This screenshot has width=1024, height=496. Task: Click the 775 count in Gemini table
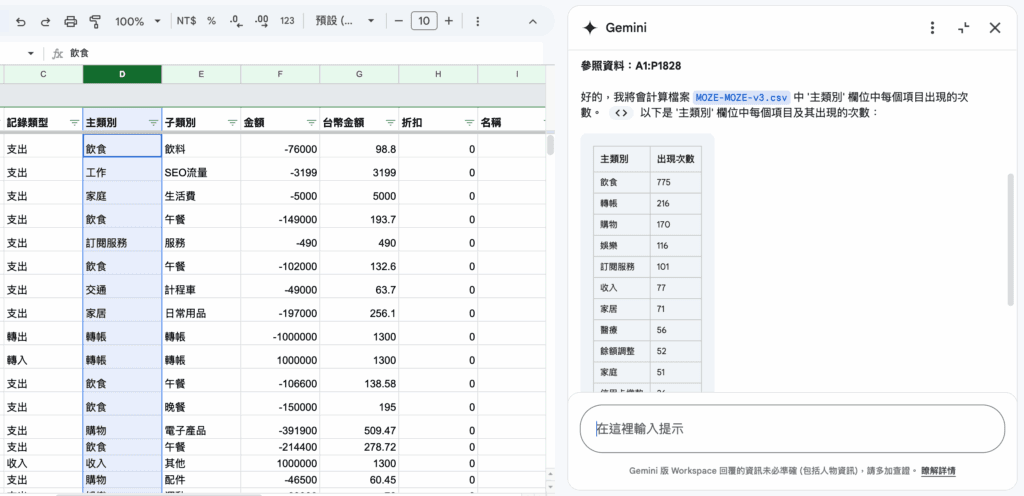(x=676, y=182)
